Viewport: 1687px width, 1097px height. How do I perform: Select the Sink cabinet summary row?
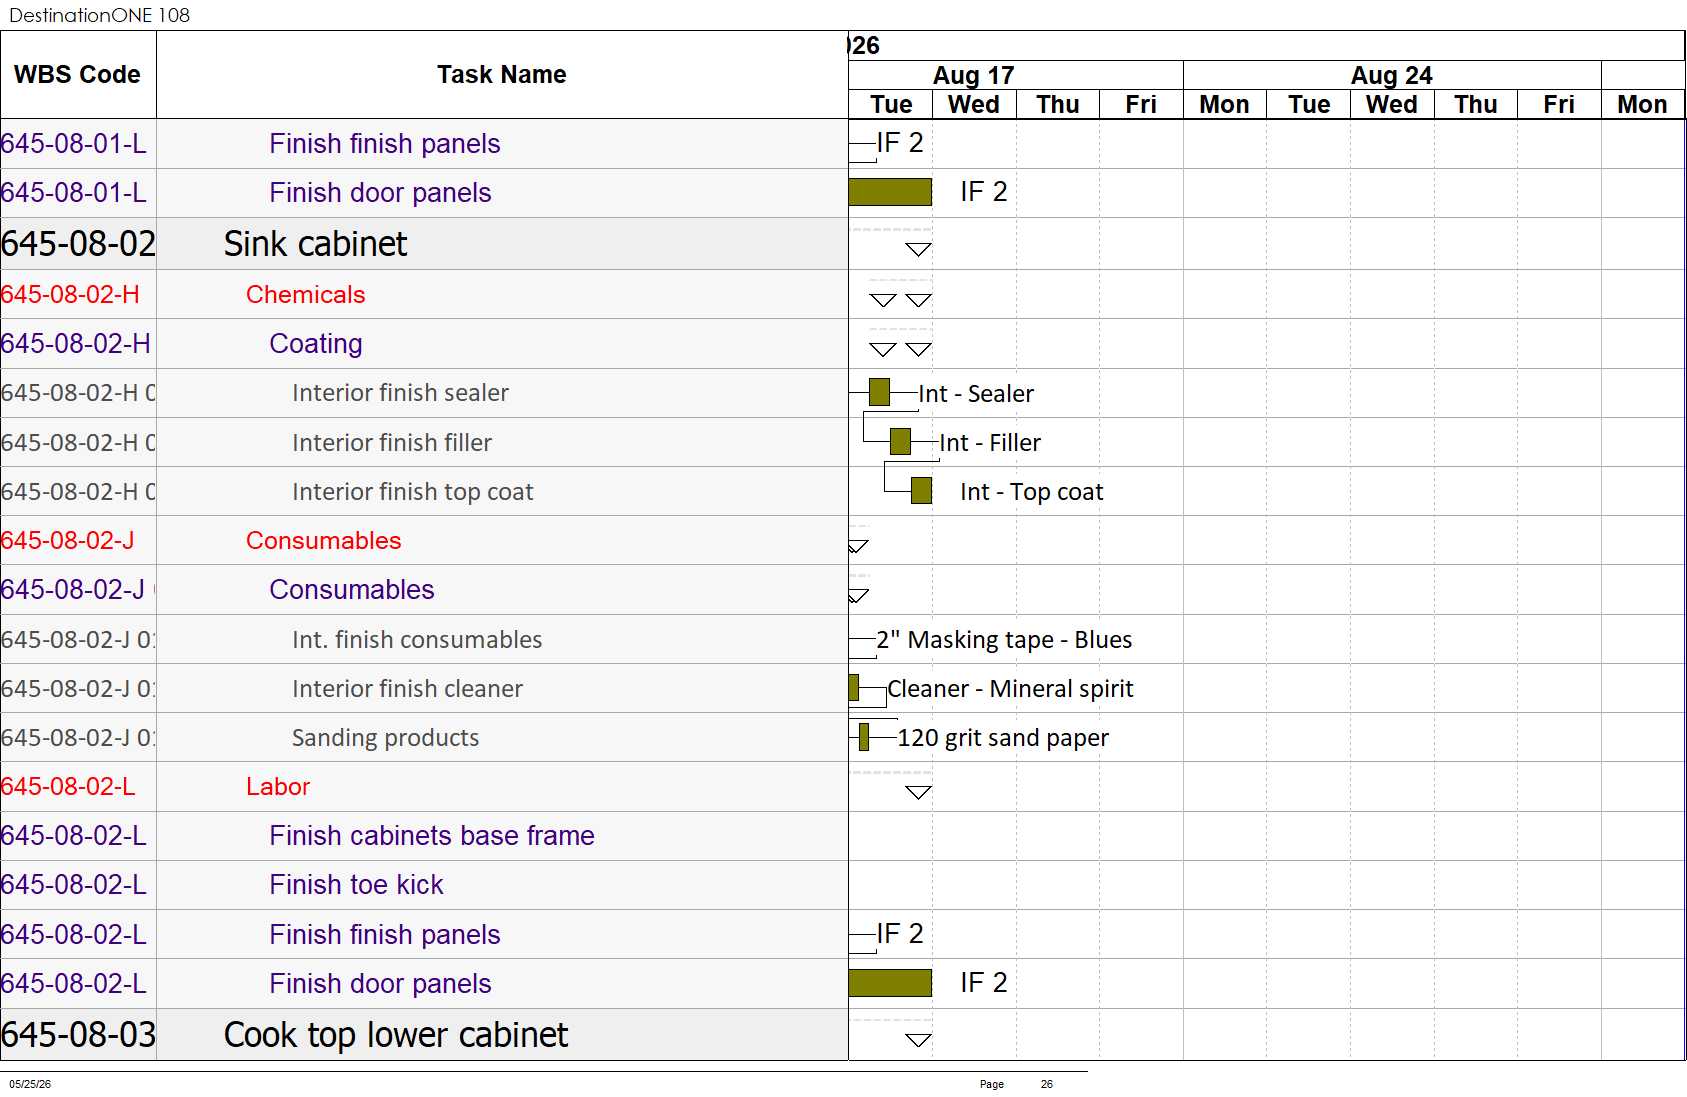[x=424, y=244]
